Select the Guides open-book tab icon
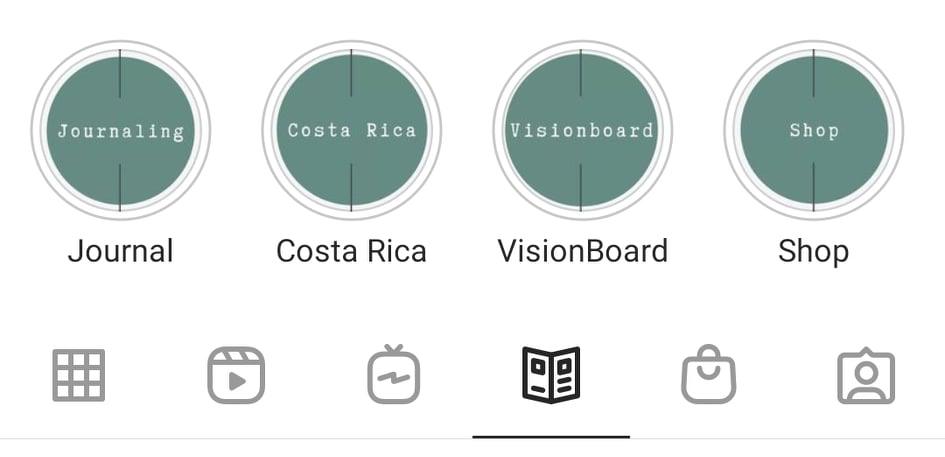Image resolution: width=945 pixels, height=457 pixels. pyautogui.click(x=551, y=375)
